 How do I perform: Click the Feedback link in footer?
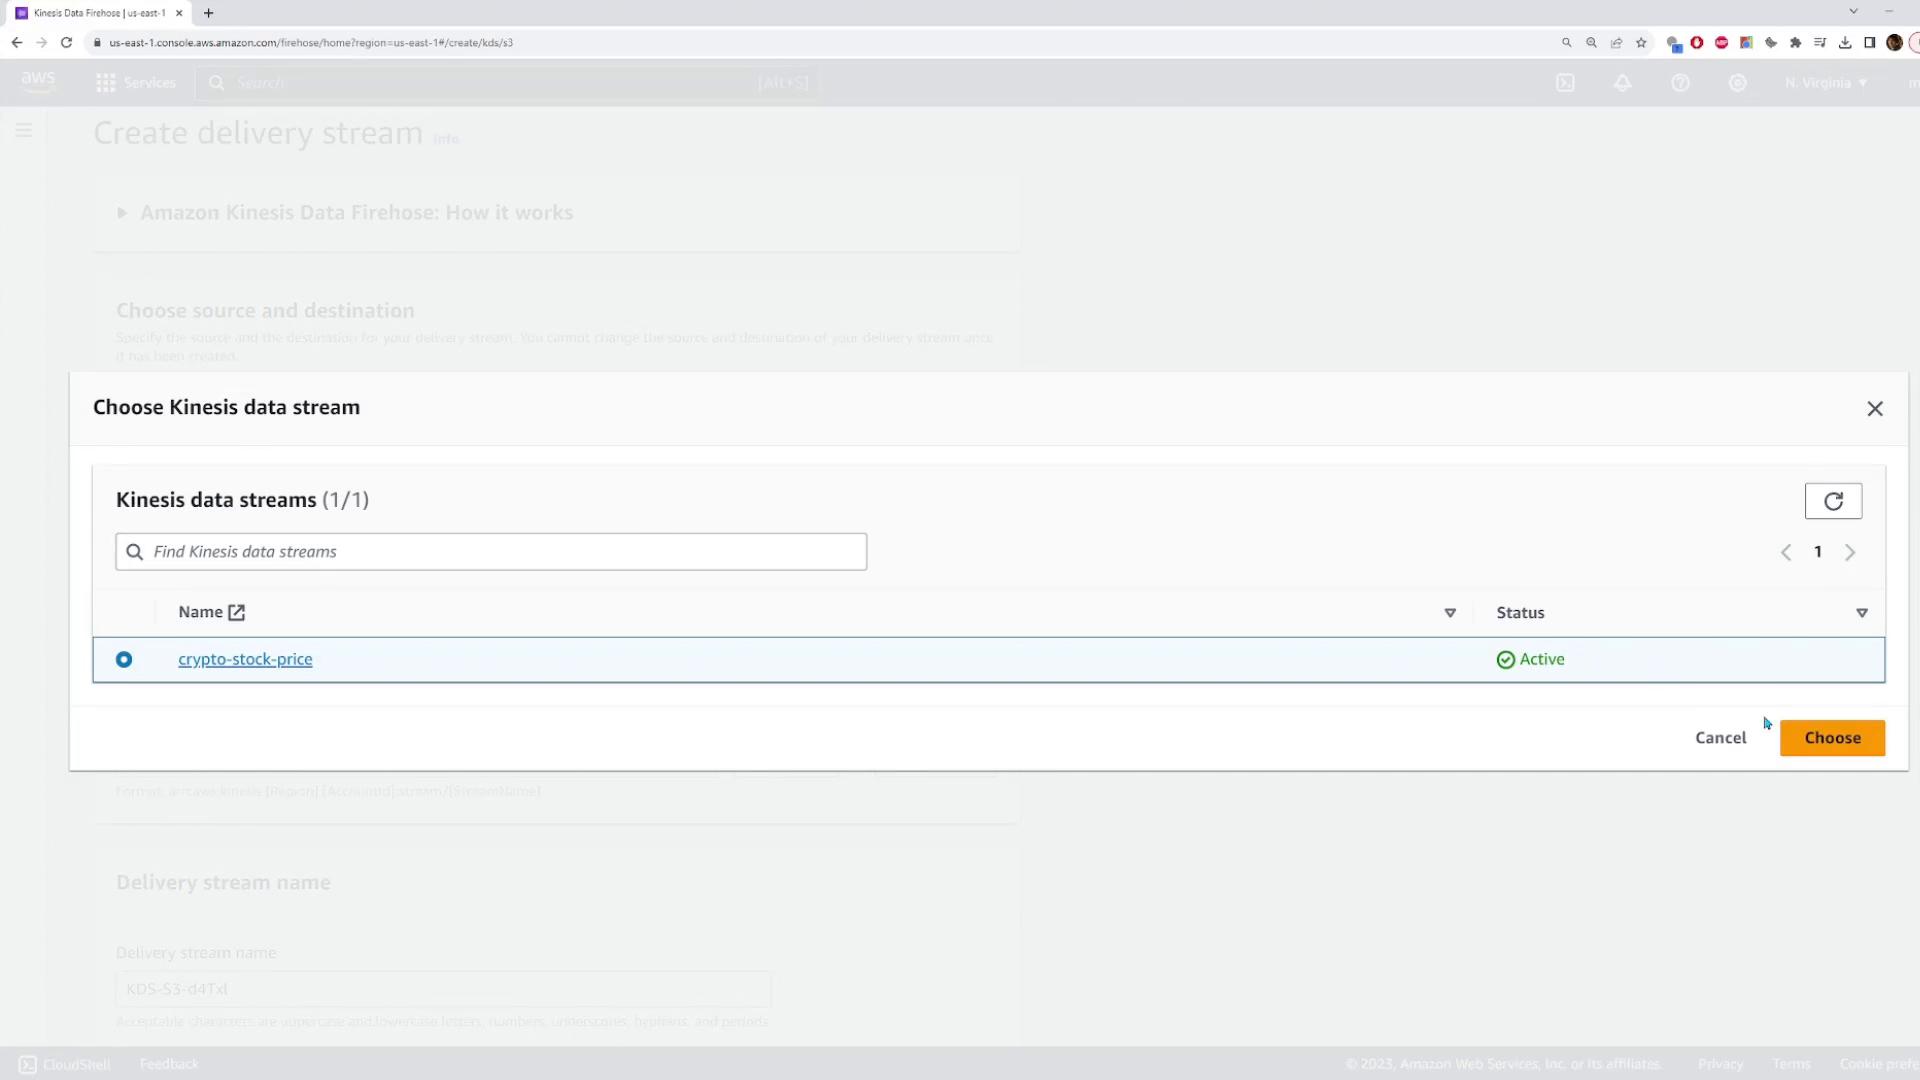click(x=169, y=1064)
